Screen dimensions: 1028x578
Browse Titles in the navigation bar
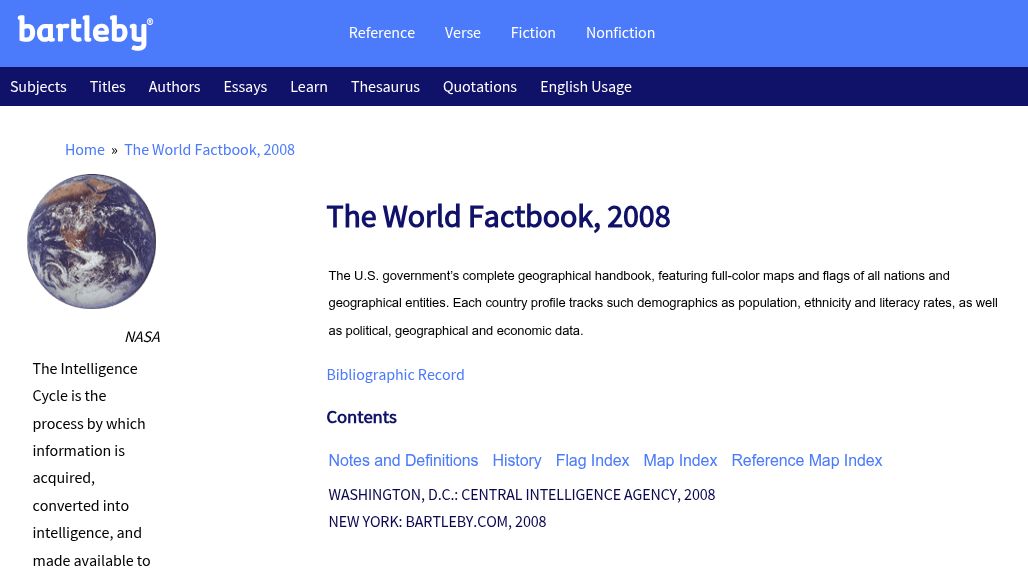[107, 86]
